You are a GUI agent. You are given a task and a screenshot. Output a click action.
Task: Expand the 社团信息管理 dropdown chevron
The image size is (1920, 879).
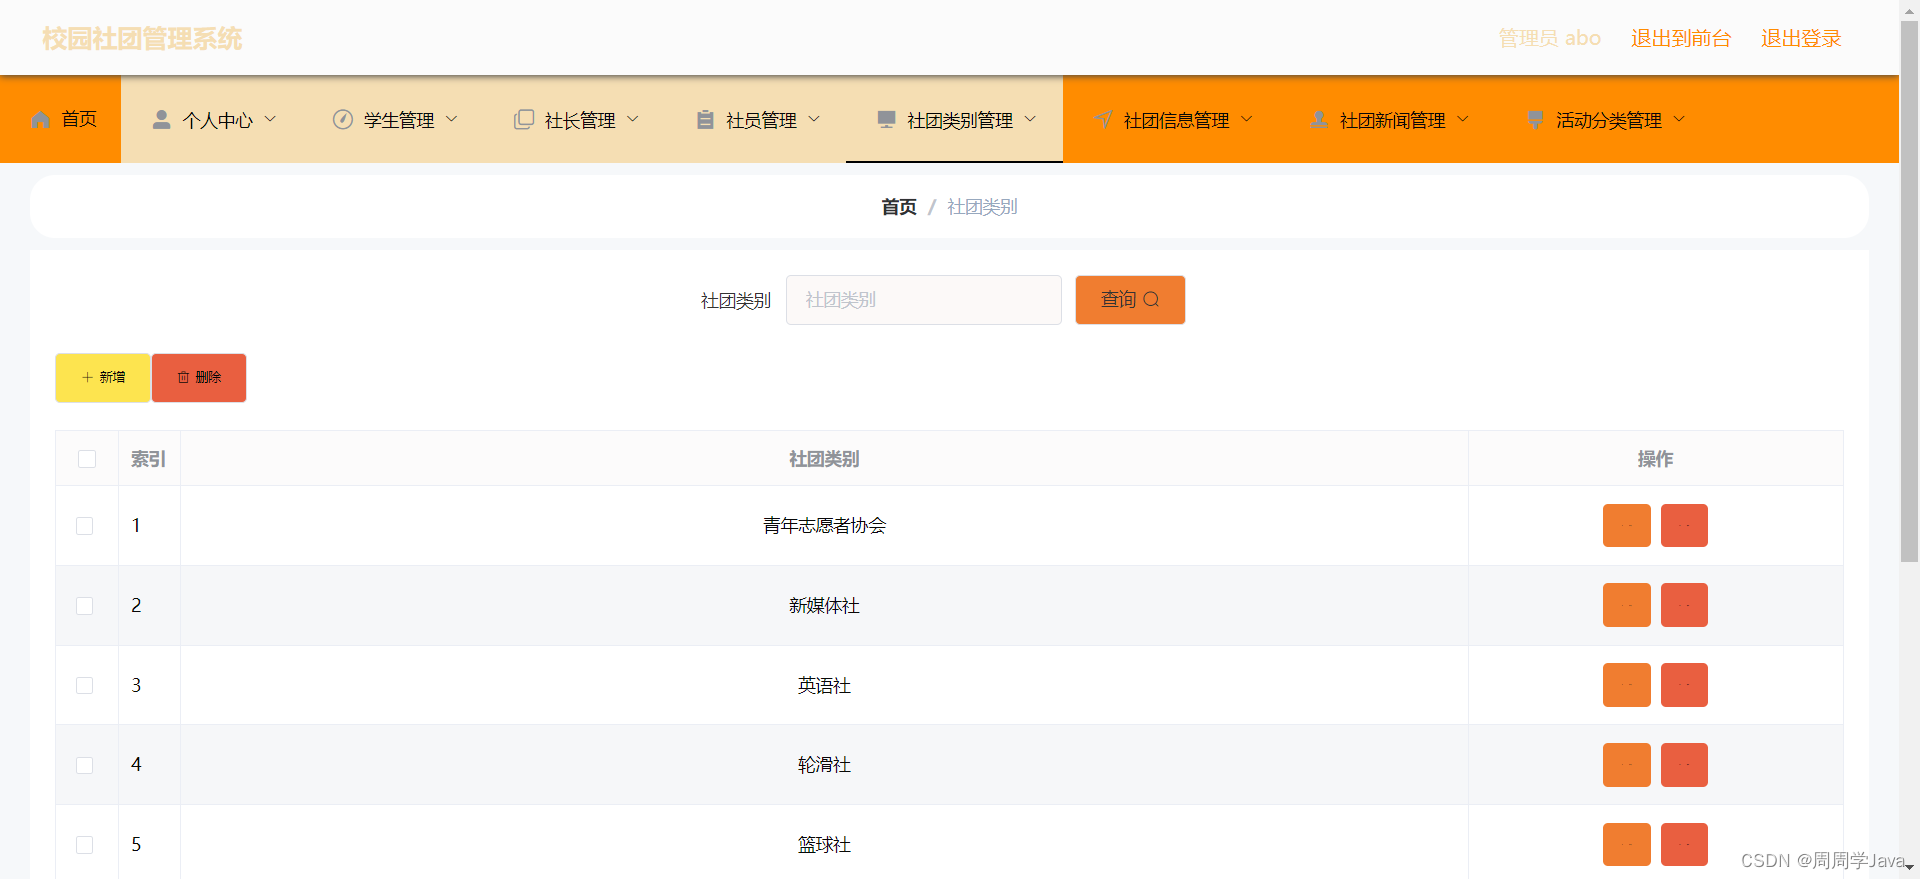(1246, 119)
